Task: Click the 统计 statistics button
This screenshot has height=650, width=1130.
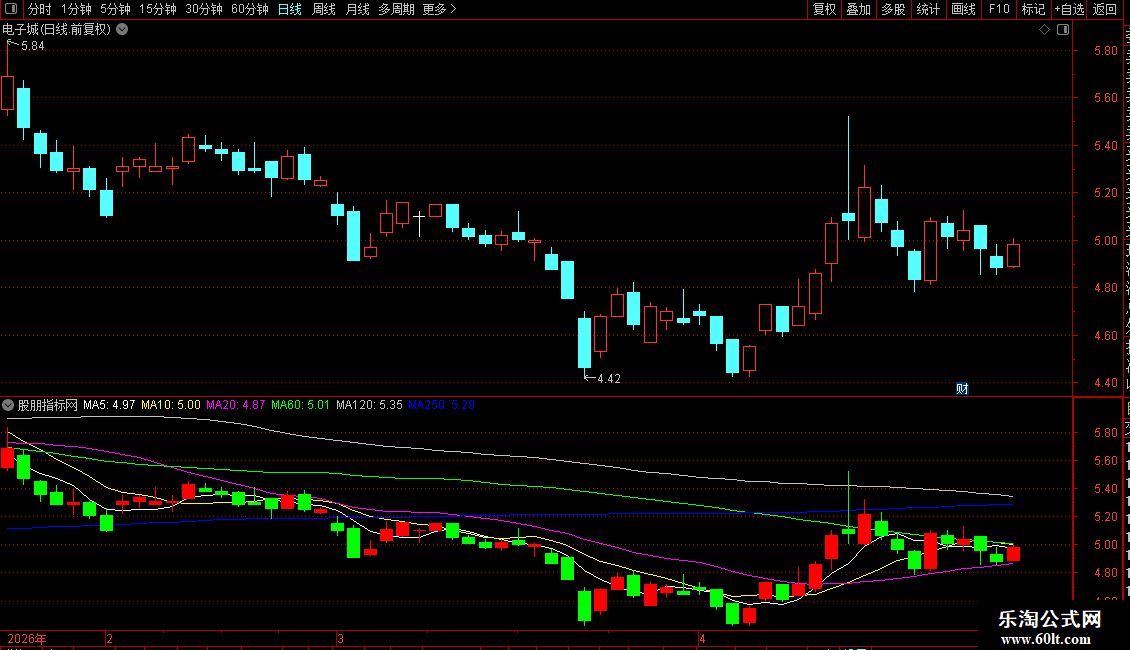Action: tap(927, 9)
